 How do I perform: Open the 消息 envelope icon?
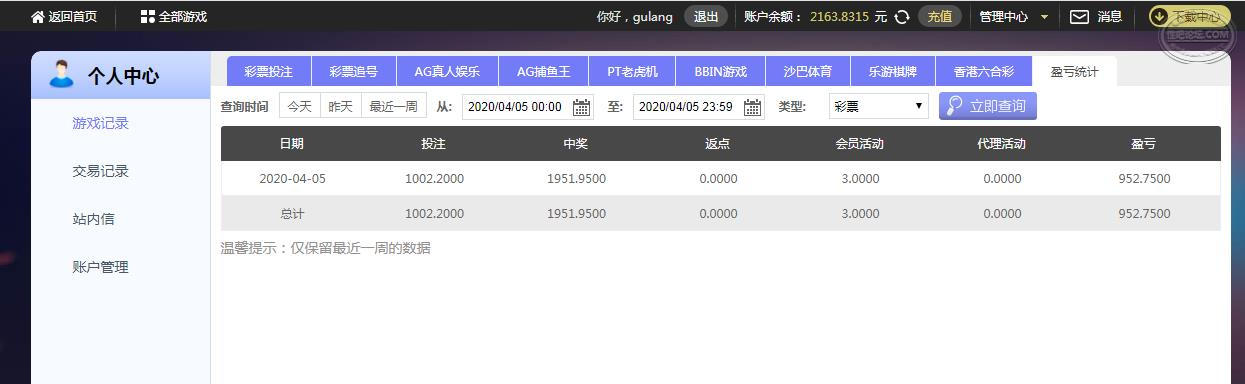coord(1079,17)
